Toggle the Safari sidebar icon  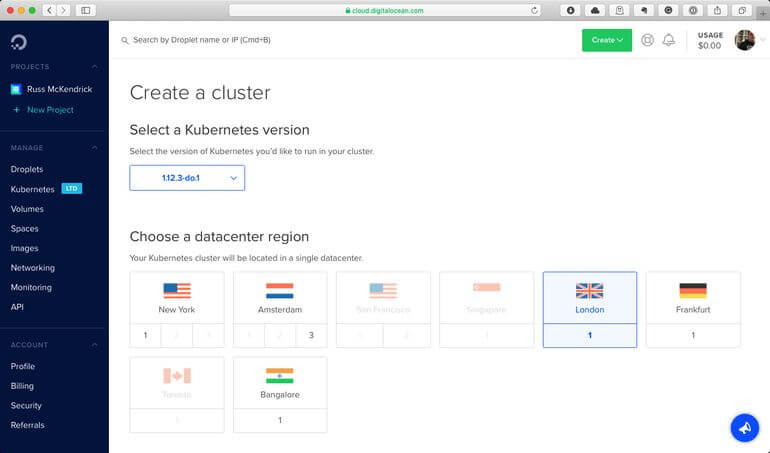coord(85,10)
